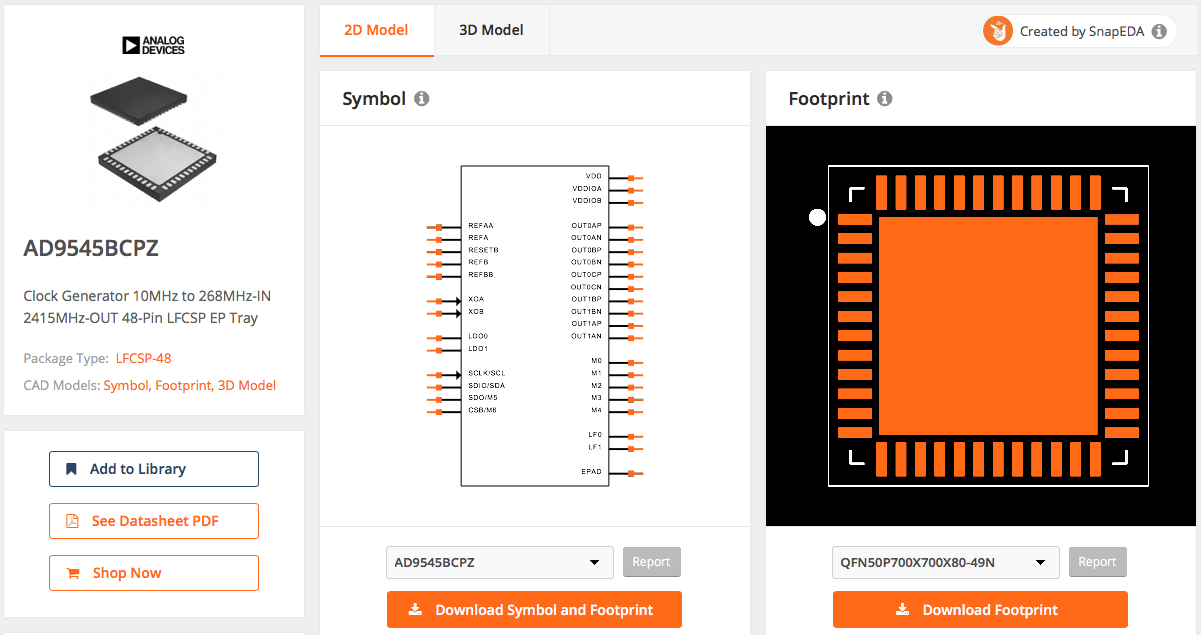Click the VDDIOB pin label
Screen dimensions: 1201x635
587,201
